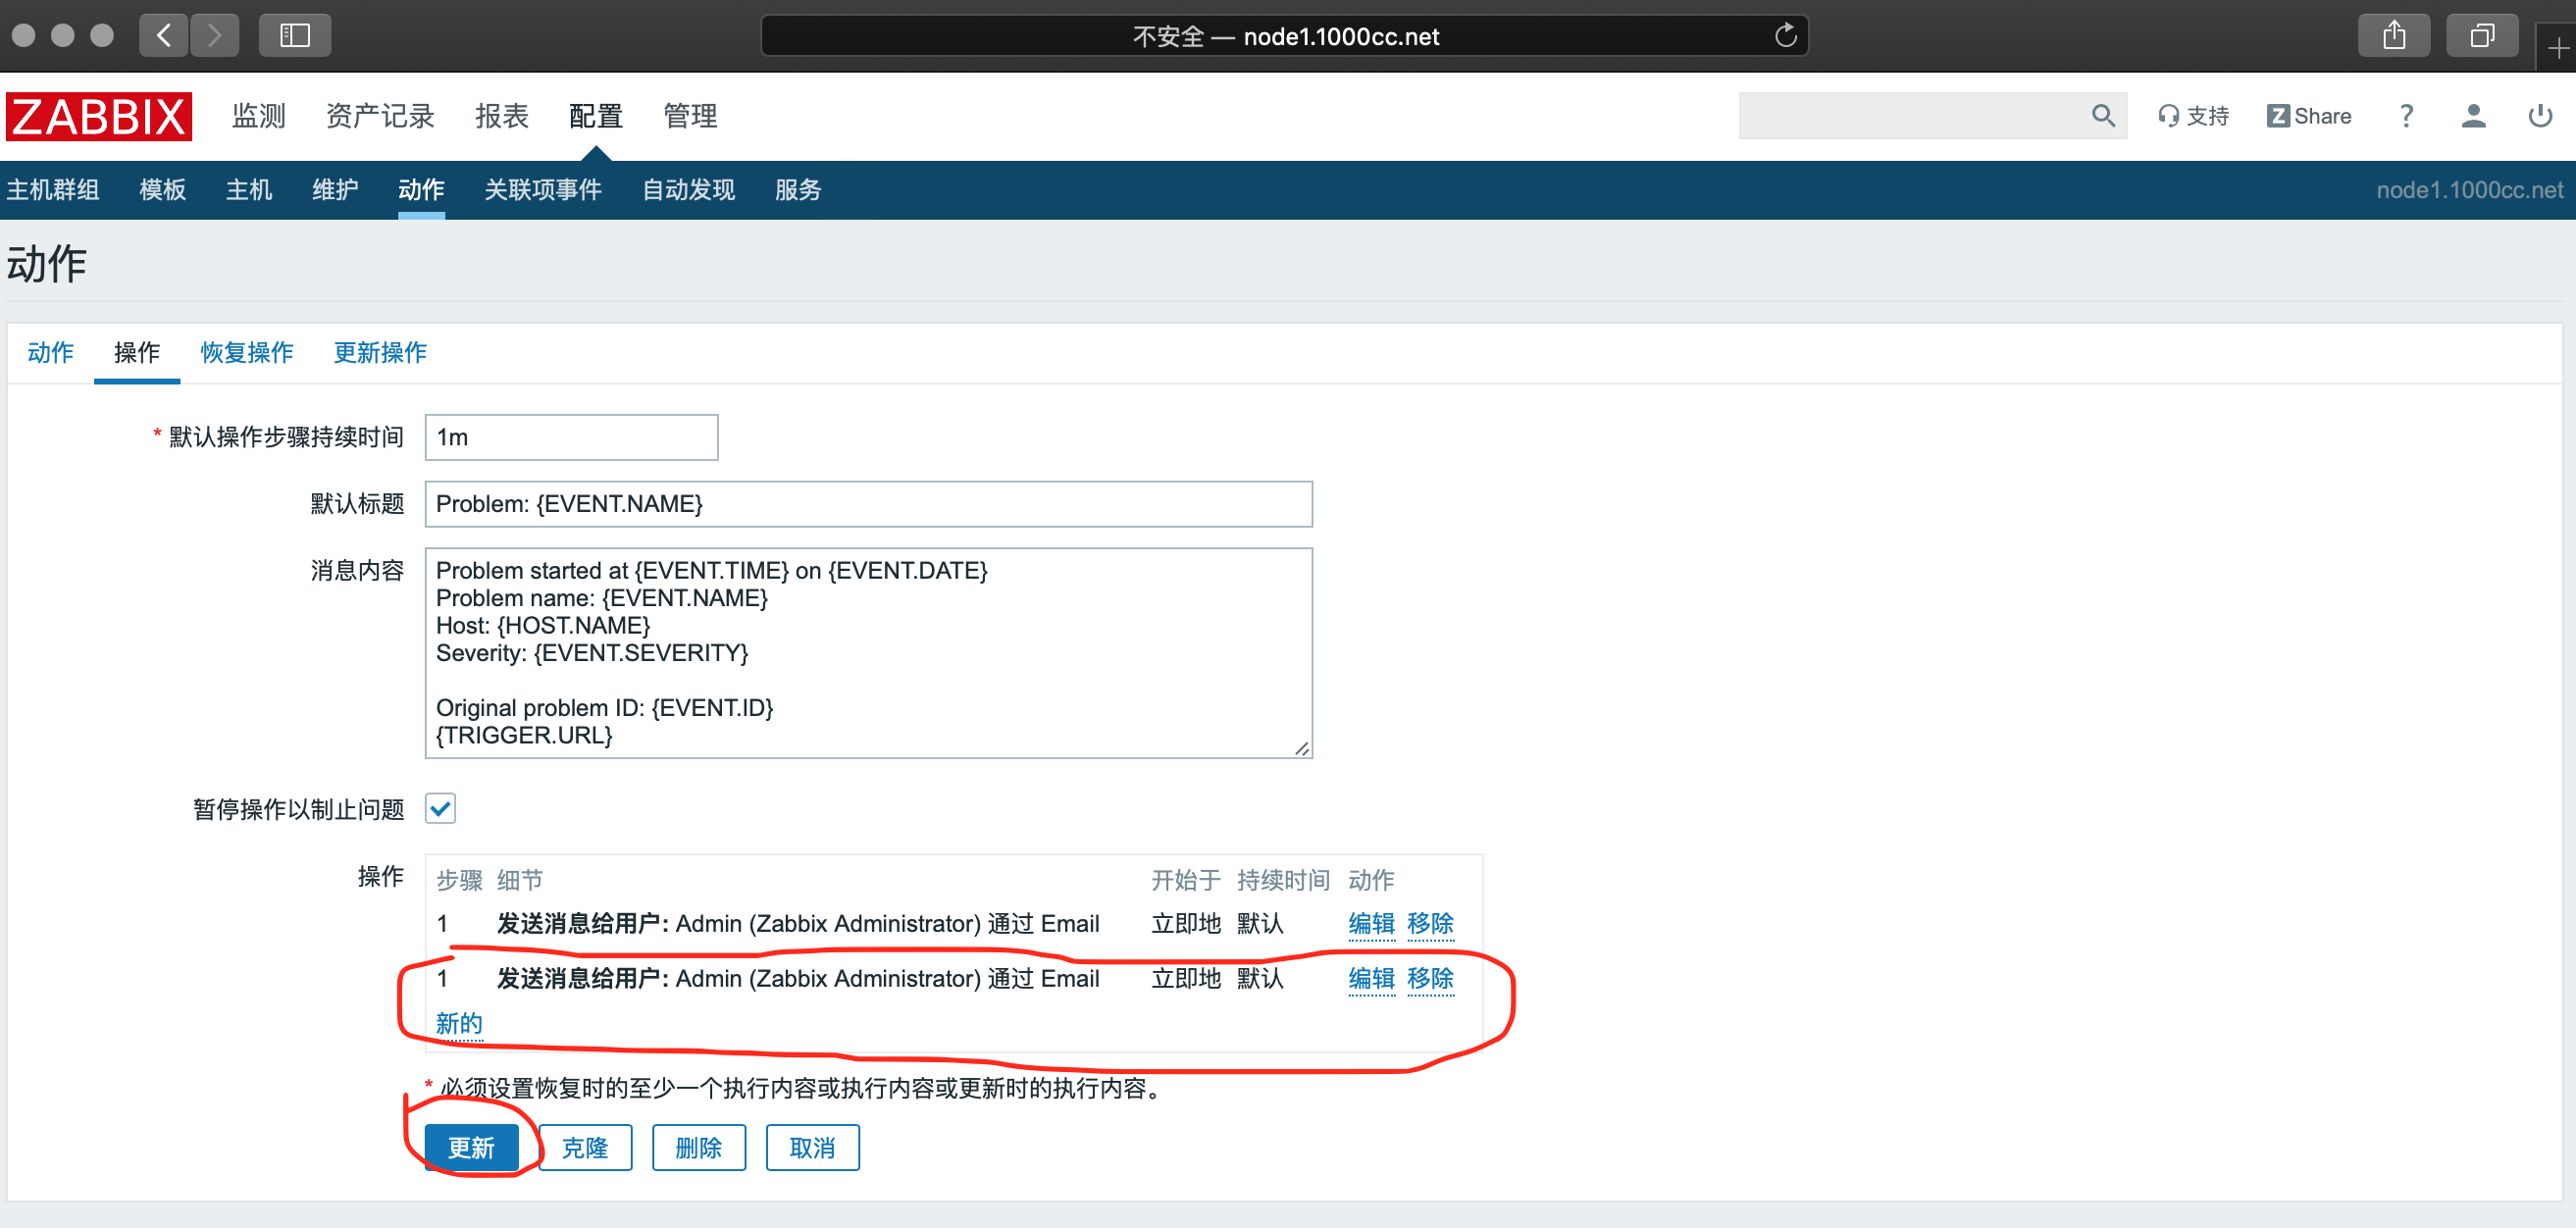This screenshot has width=2576, height=1228.
Task: Open the Zabbix Share page
Action: pyautogui.click(x=2308, y=116)
